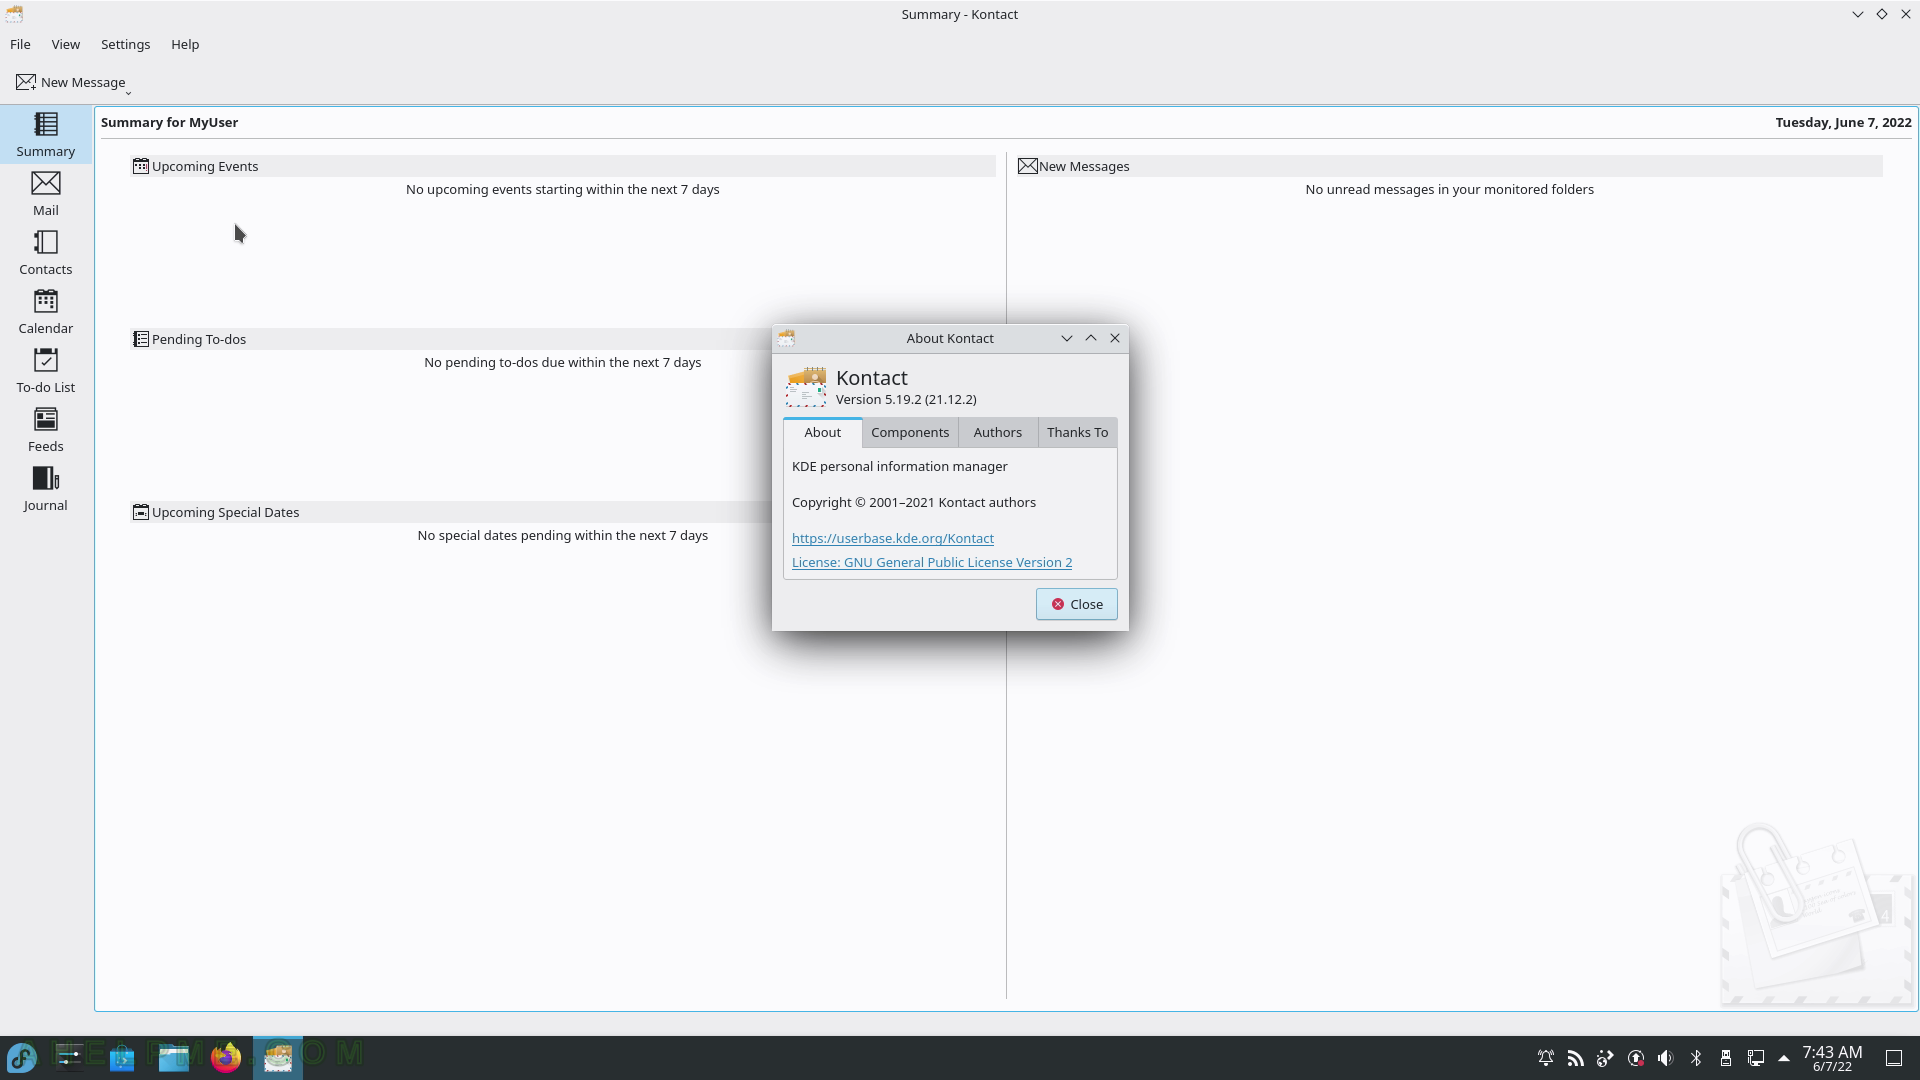The height and width of the screenshot is (1080, 1920).
Task: Open the To-do List component
Action: point(45,371)
